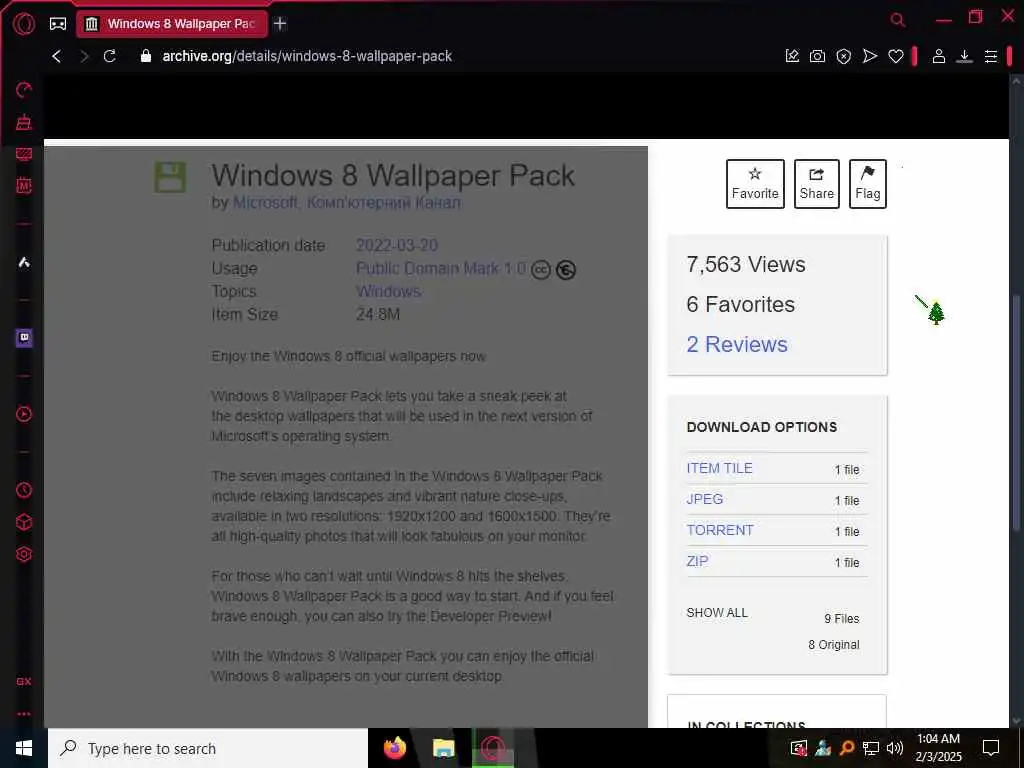Click the 7,563 Views text
Screen dimensions: 1024x768
pyautogui.click(x=746, y=264)
